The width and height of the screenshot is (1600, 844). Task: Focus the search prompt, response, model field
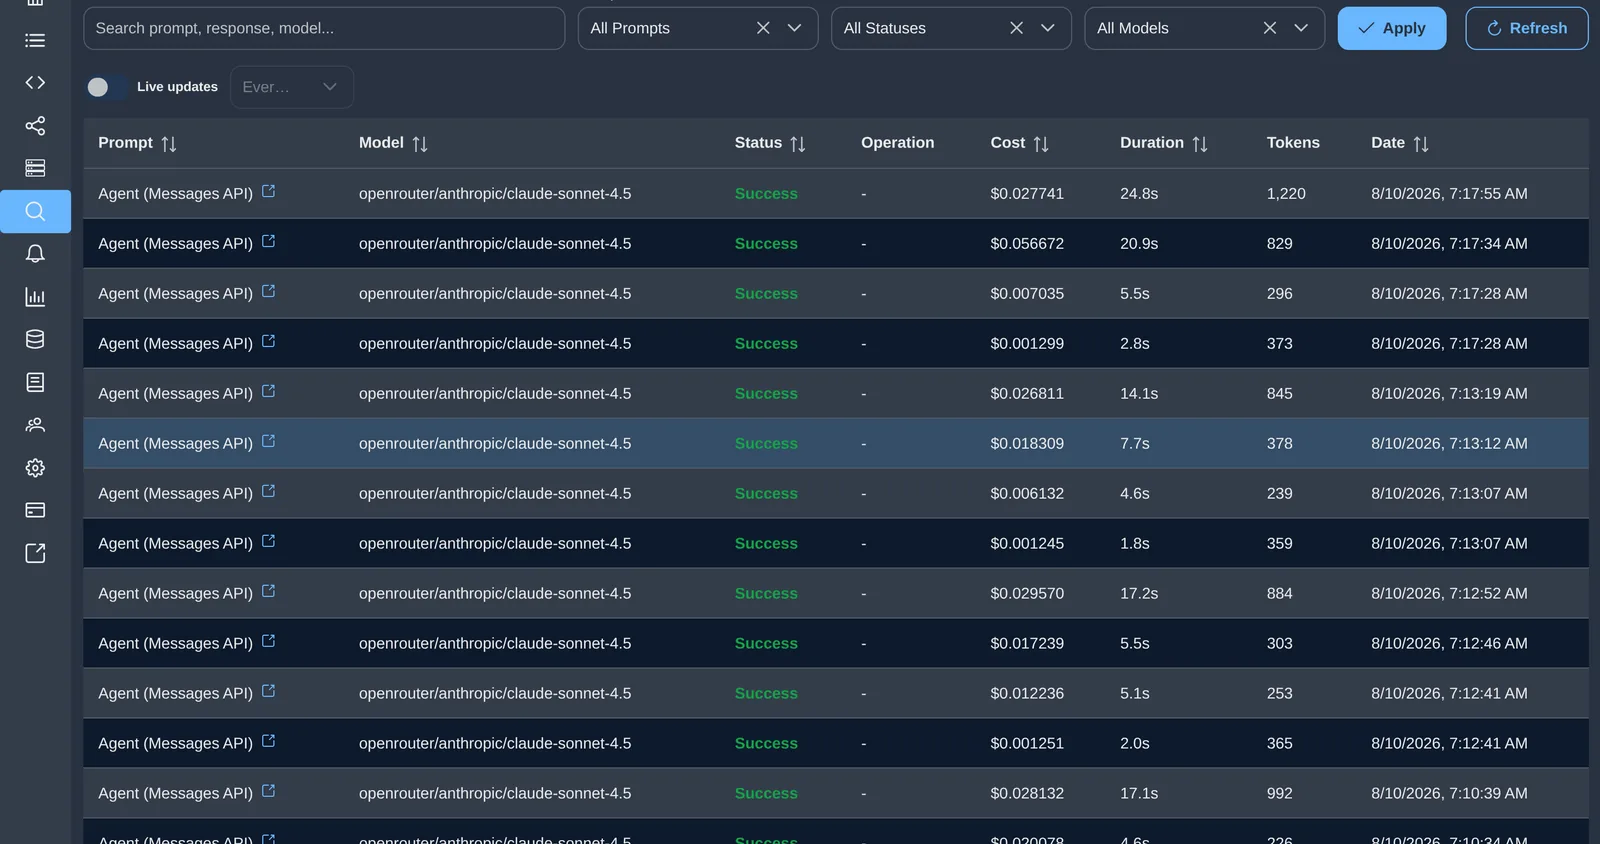[x=324, y=28]
